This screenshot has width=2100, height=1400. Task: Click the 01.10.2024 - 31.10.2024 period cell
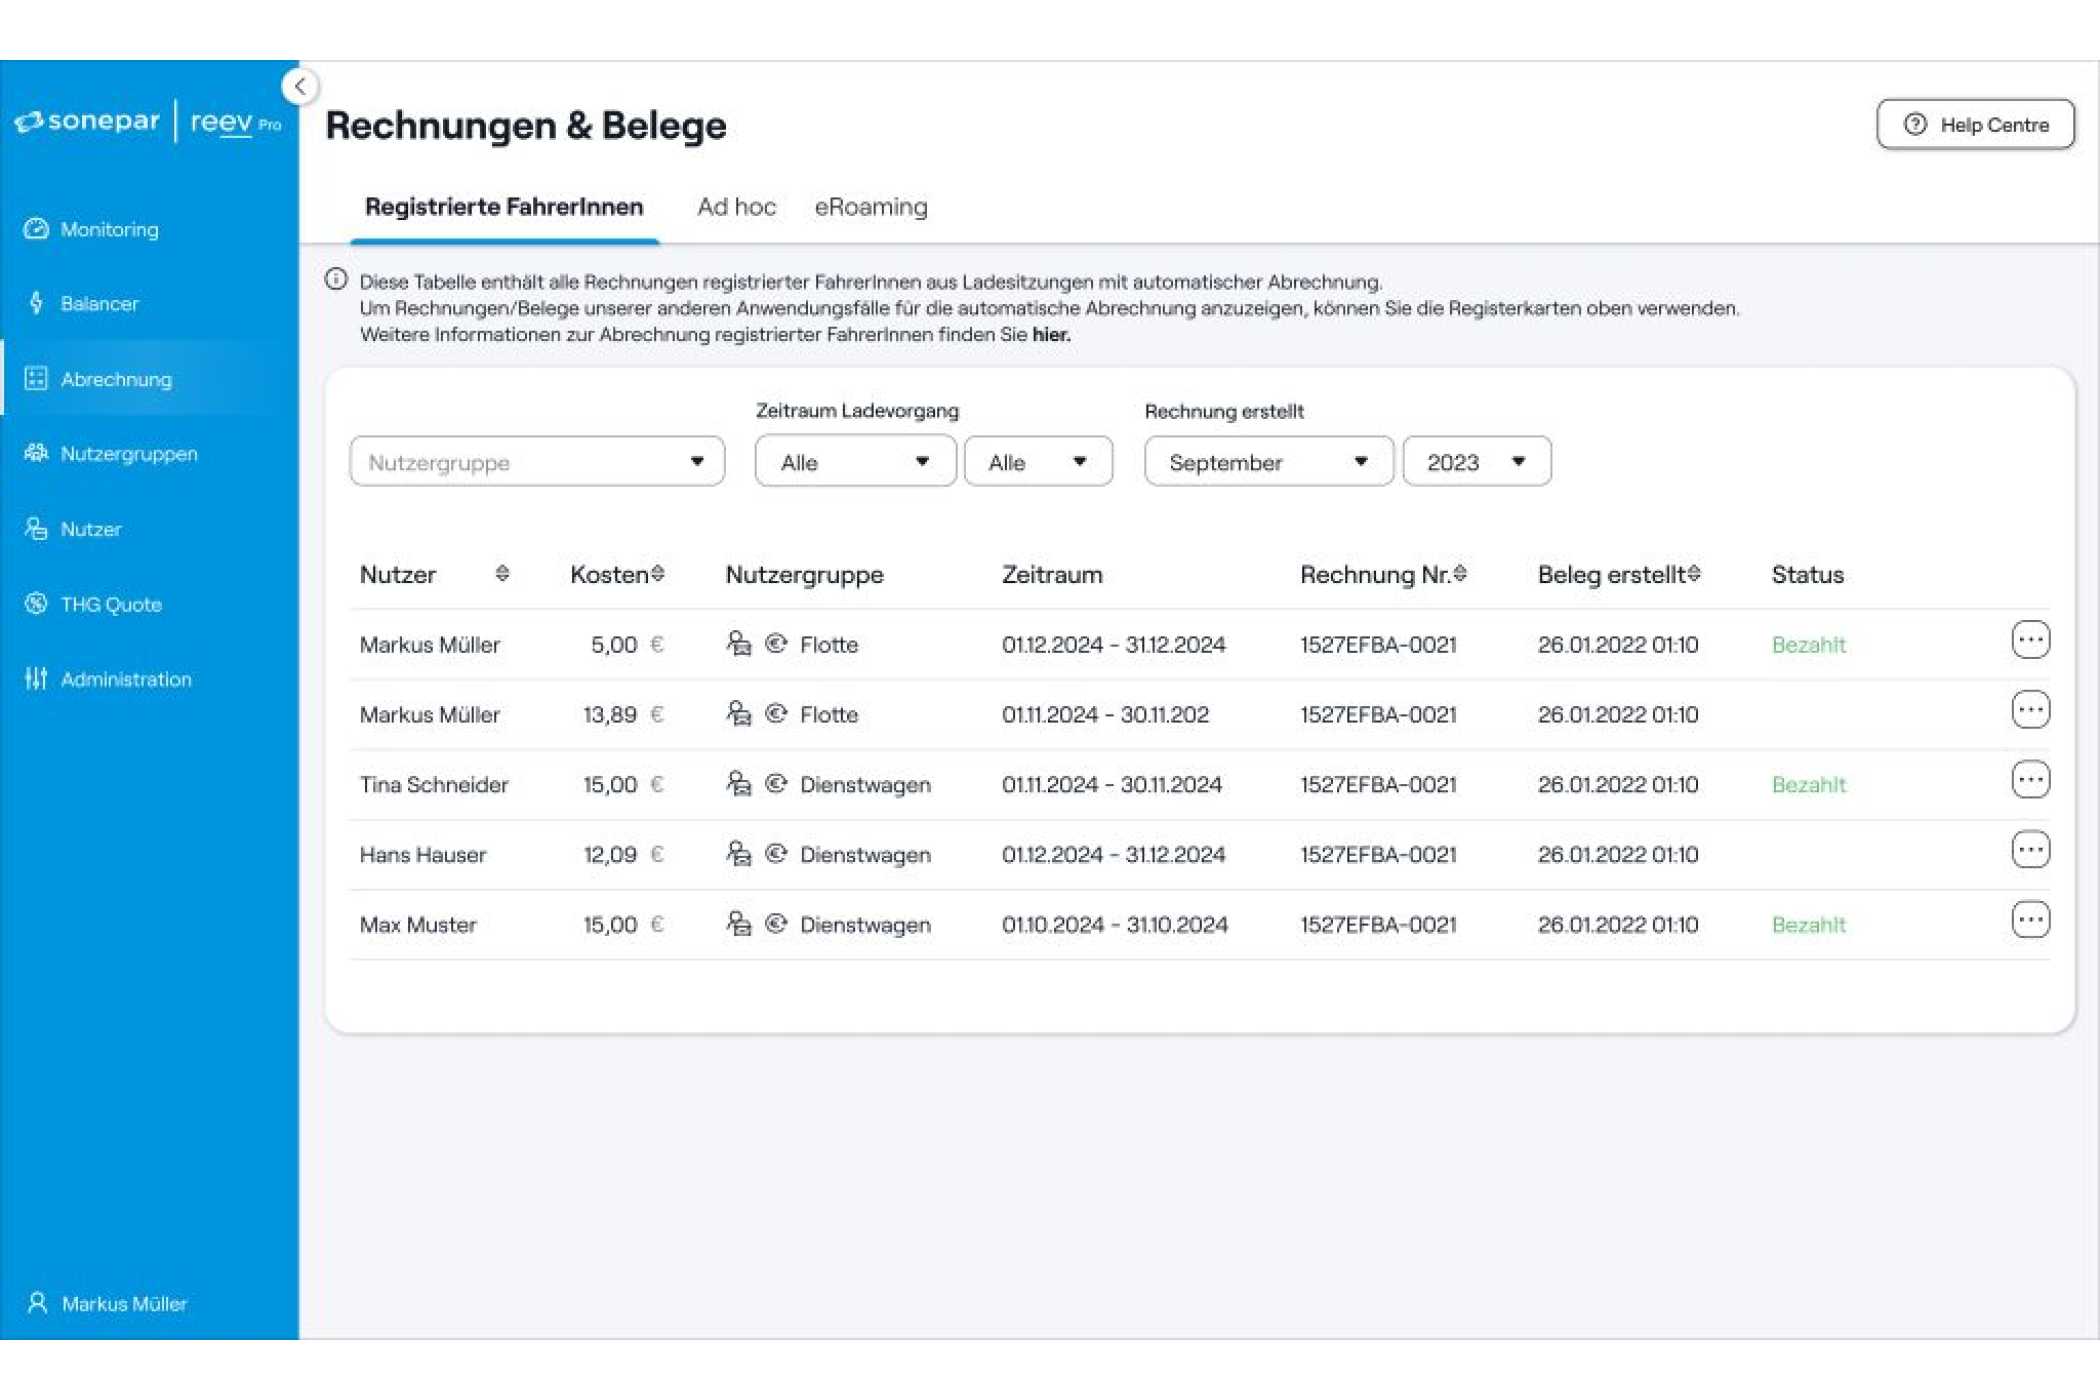1114,925
